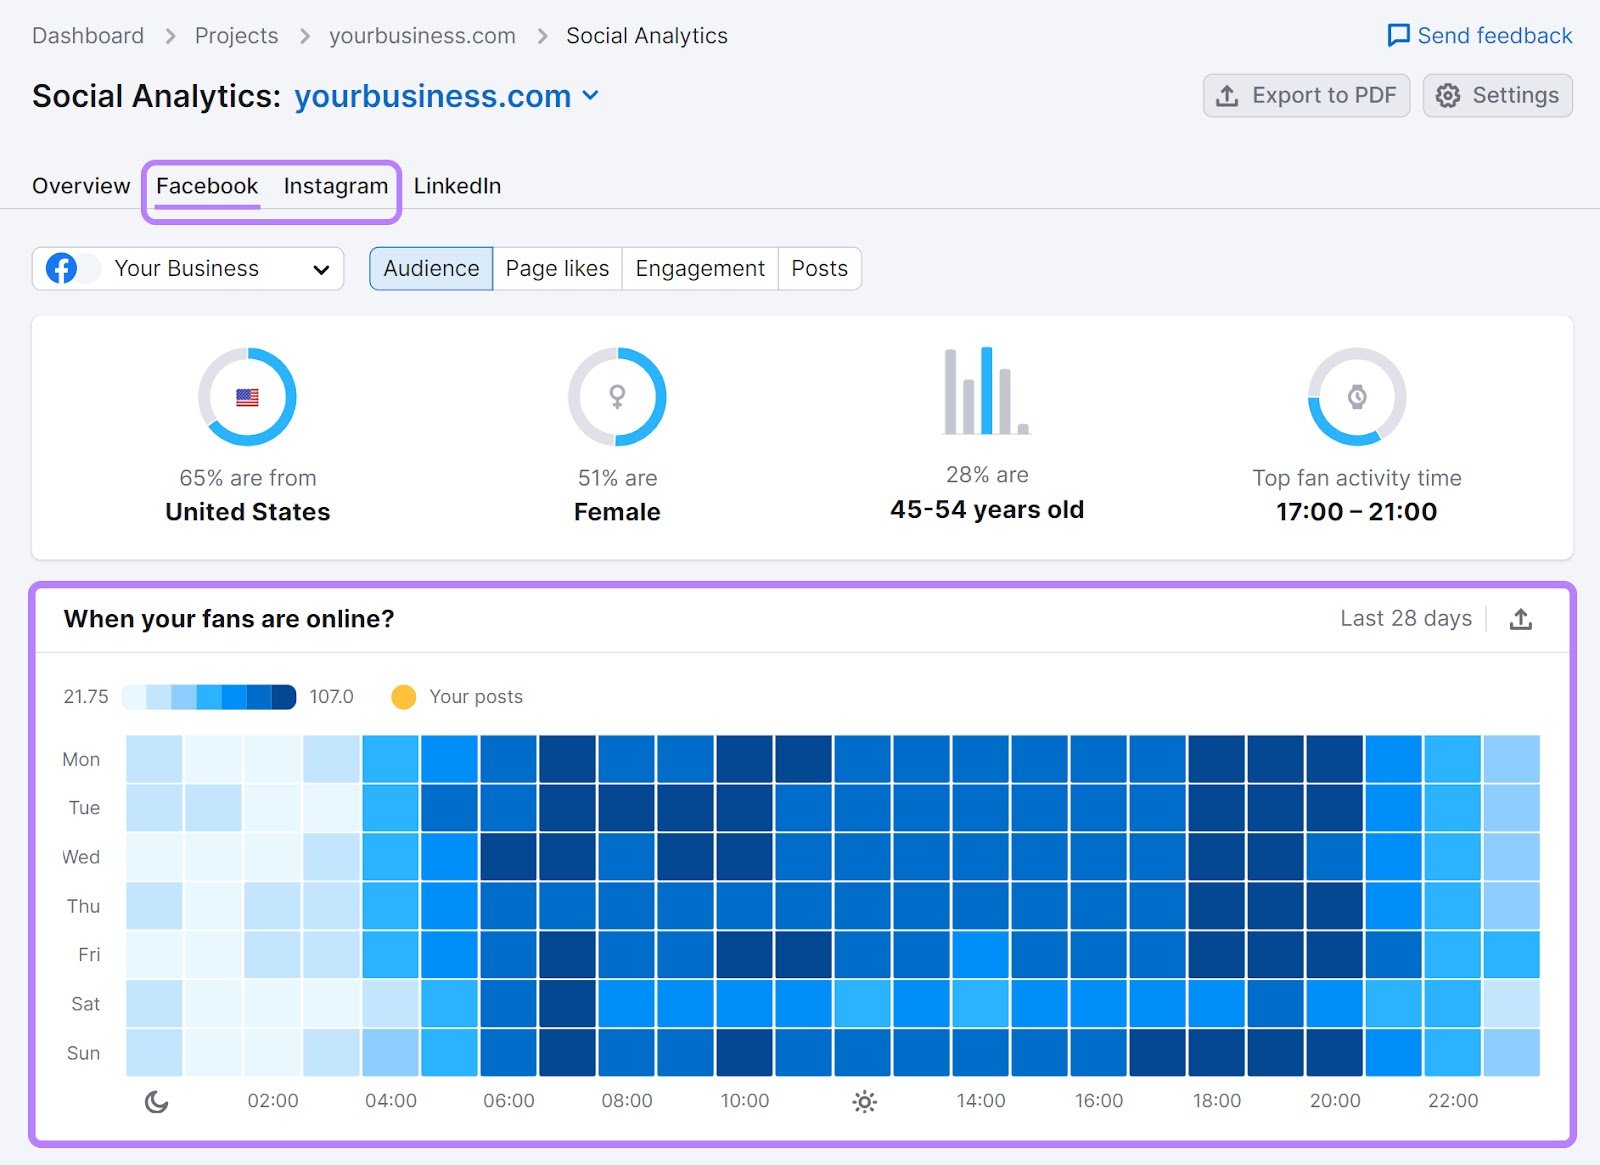The height and width of the screenshot is (1165, 1600).
Task: Click the sun icon on the heatmap axis
Action: pyautogui.click(x=863, y=1101)
